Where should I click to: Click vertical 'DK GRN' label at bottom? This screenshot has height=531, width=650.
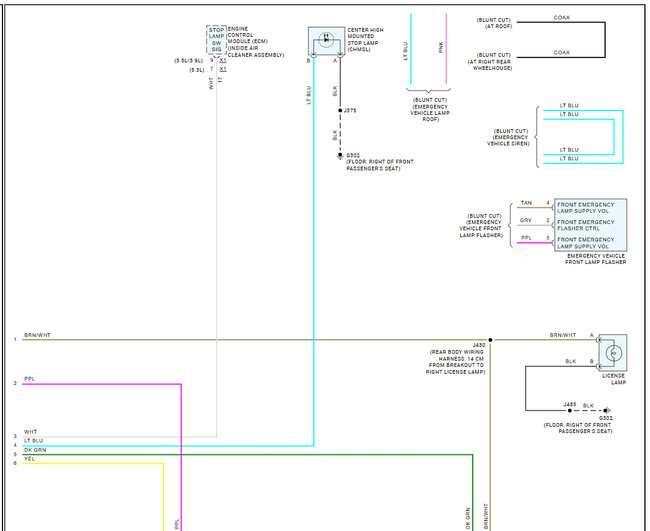[x=468, y=519]
